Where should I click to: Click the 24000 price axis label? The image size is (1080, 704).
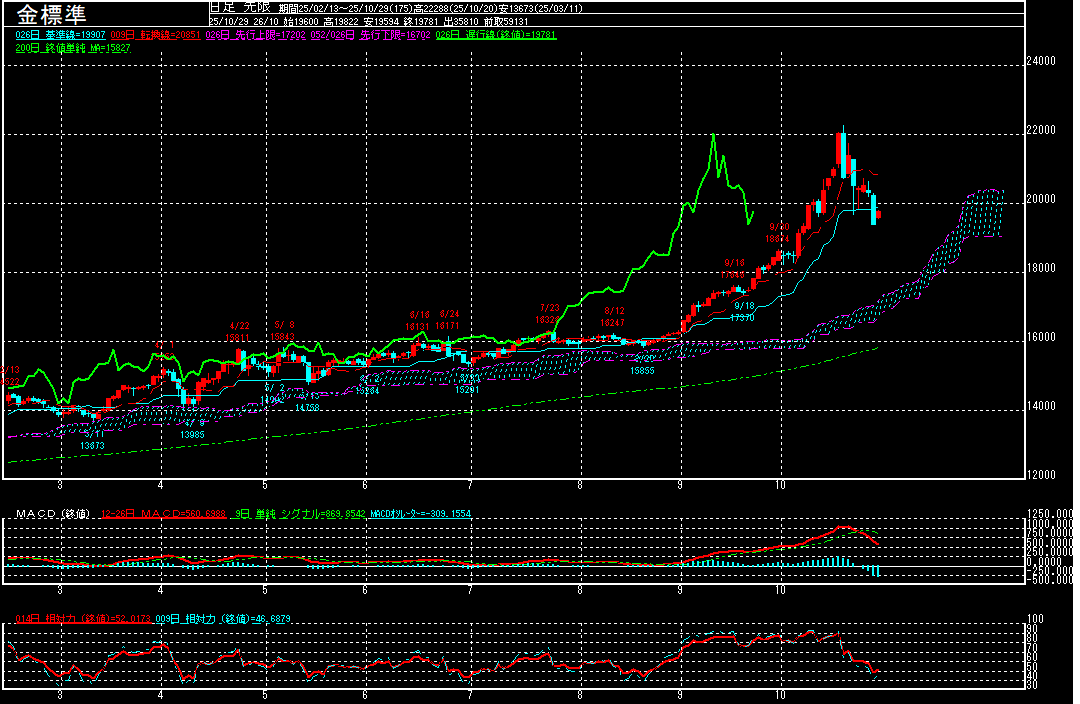click(x=1042, y=61)
